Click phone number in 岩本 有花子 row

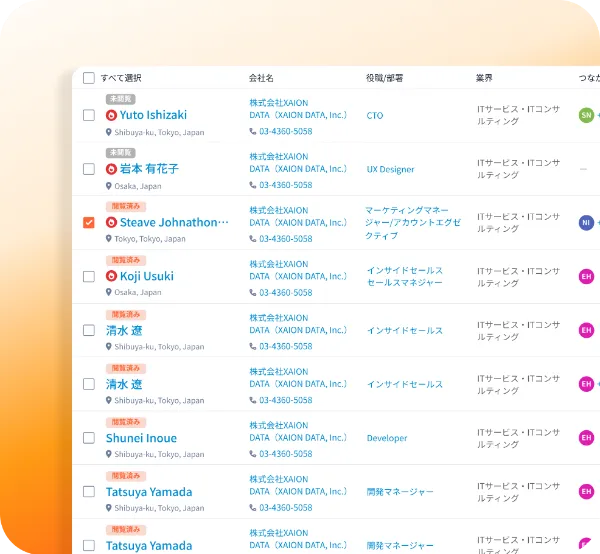click(286, 185)
